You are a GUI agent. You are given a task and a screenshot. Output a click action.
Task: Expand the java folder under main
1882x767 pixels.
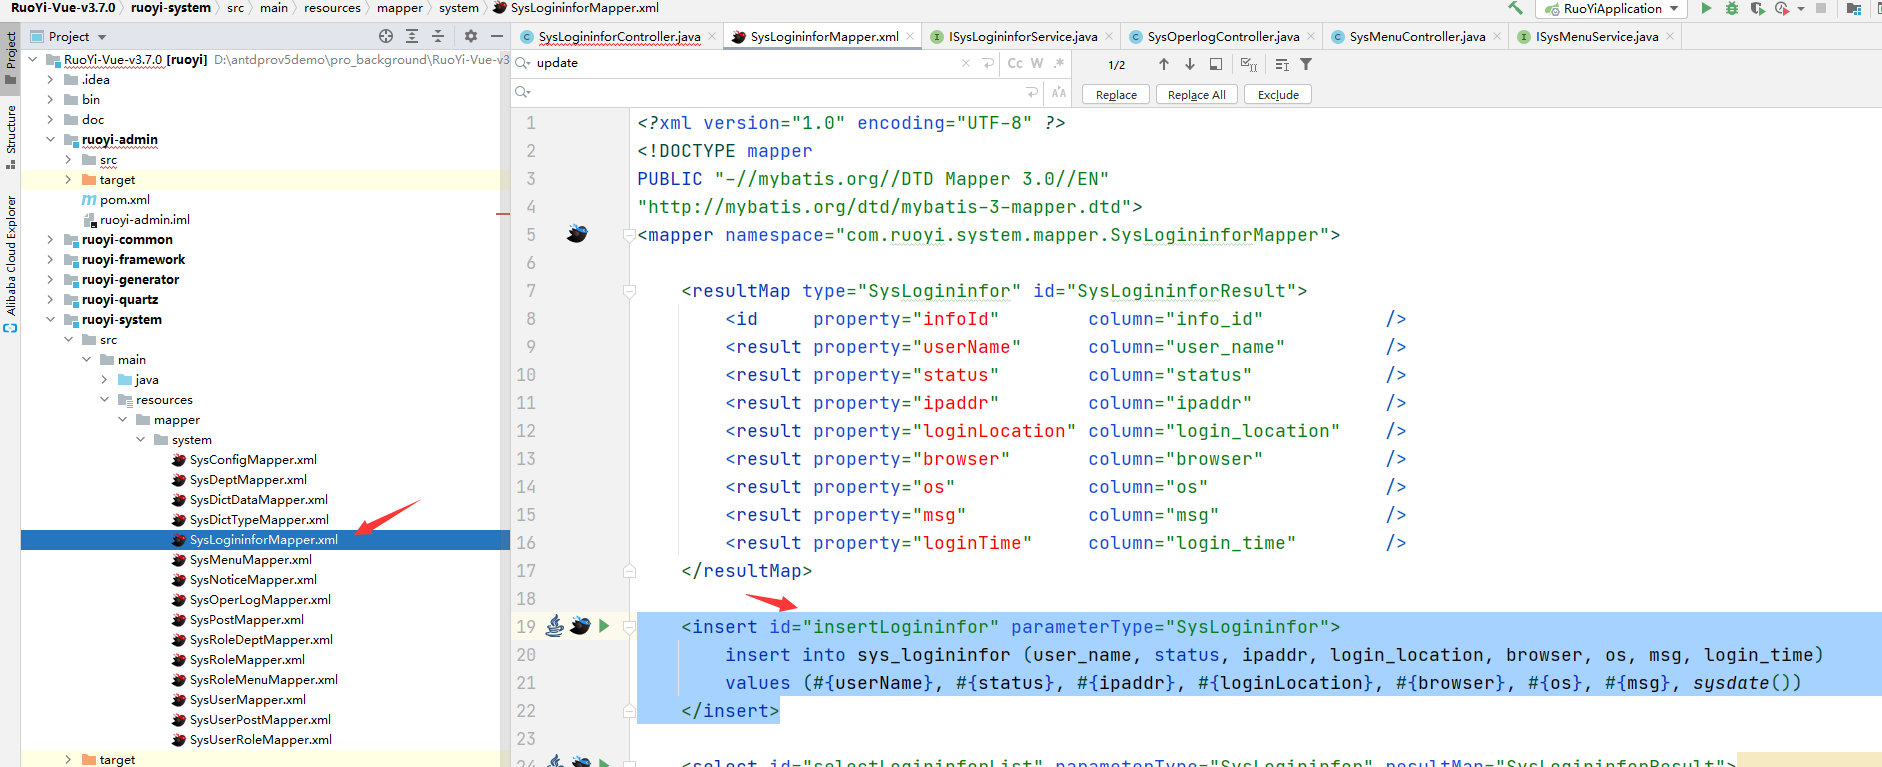tap(104, 379)
